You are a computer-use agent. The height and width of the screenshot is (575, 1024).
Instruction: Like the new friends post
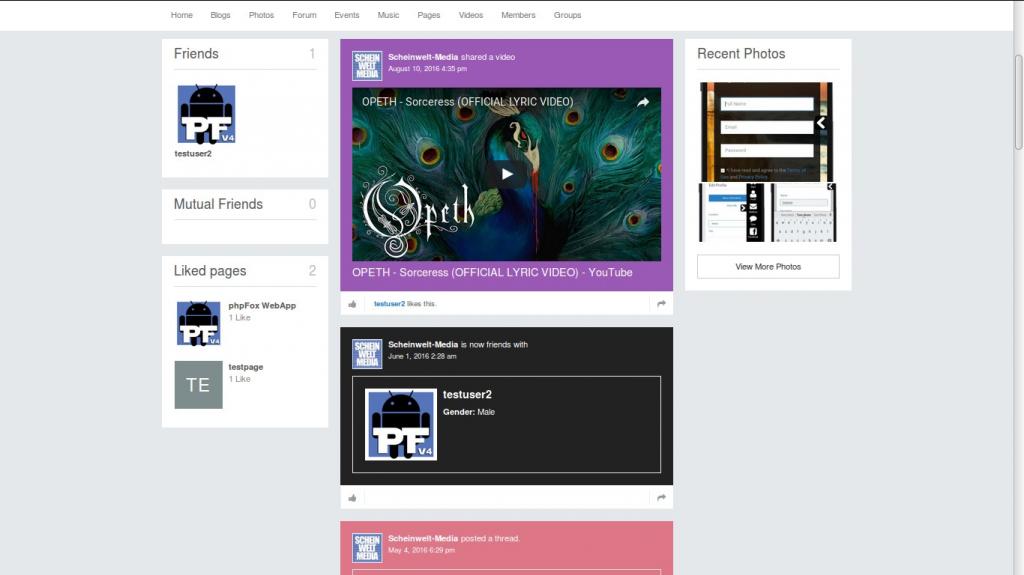(352, 498)
